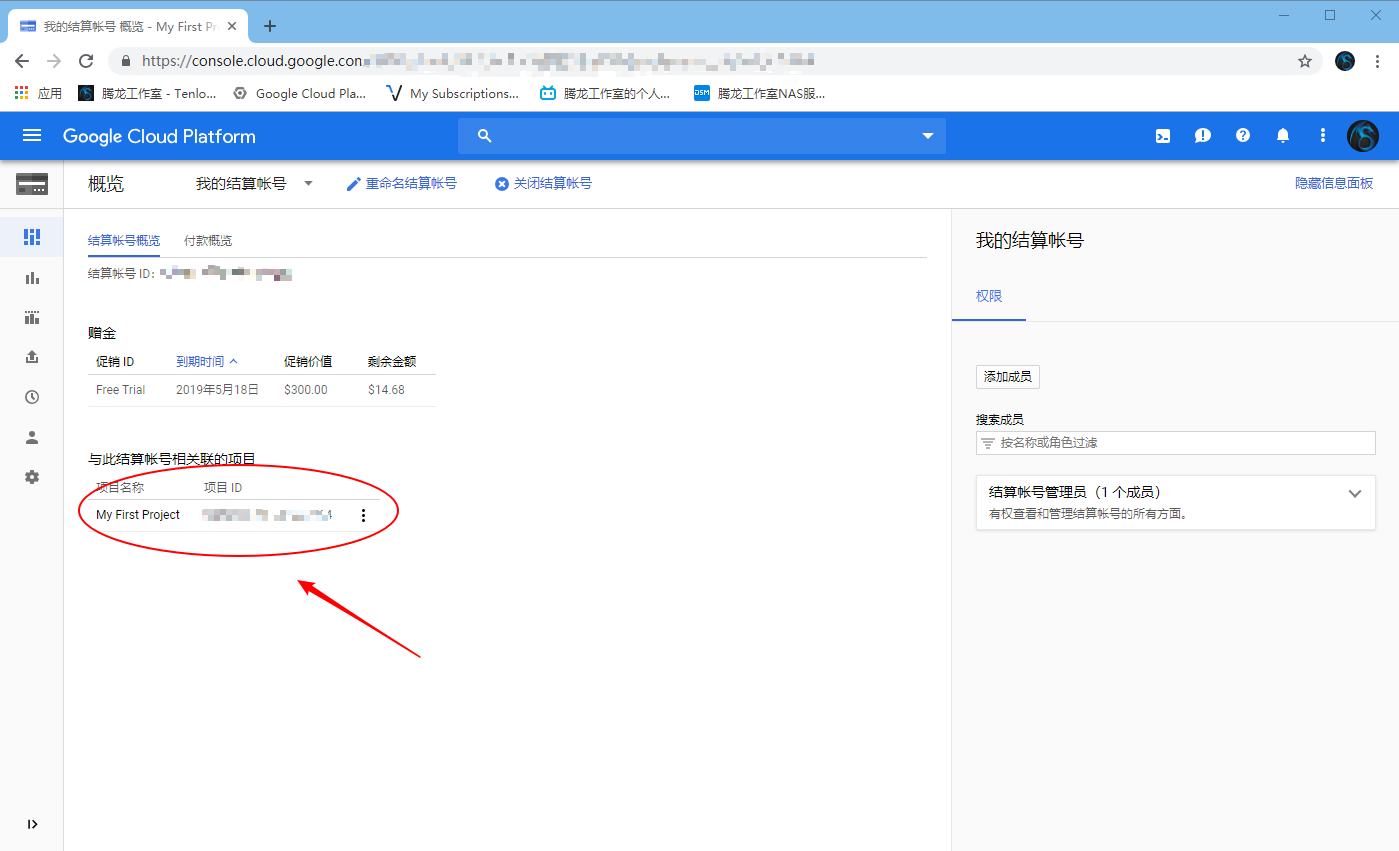Click the billing credit card icon
This screenshot has height=851, width=1399.
(x=32, y=184)
